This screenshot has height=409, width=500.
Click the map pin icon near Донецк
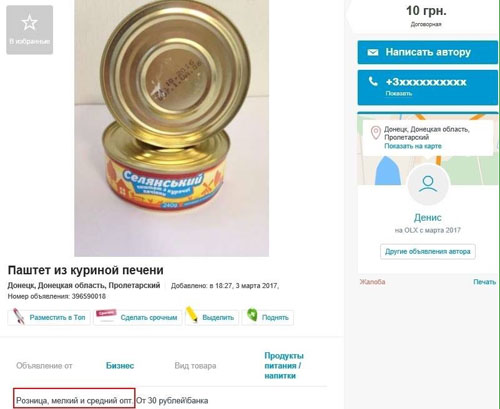tap(376, 133)
